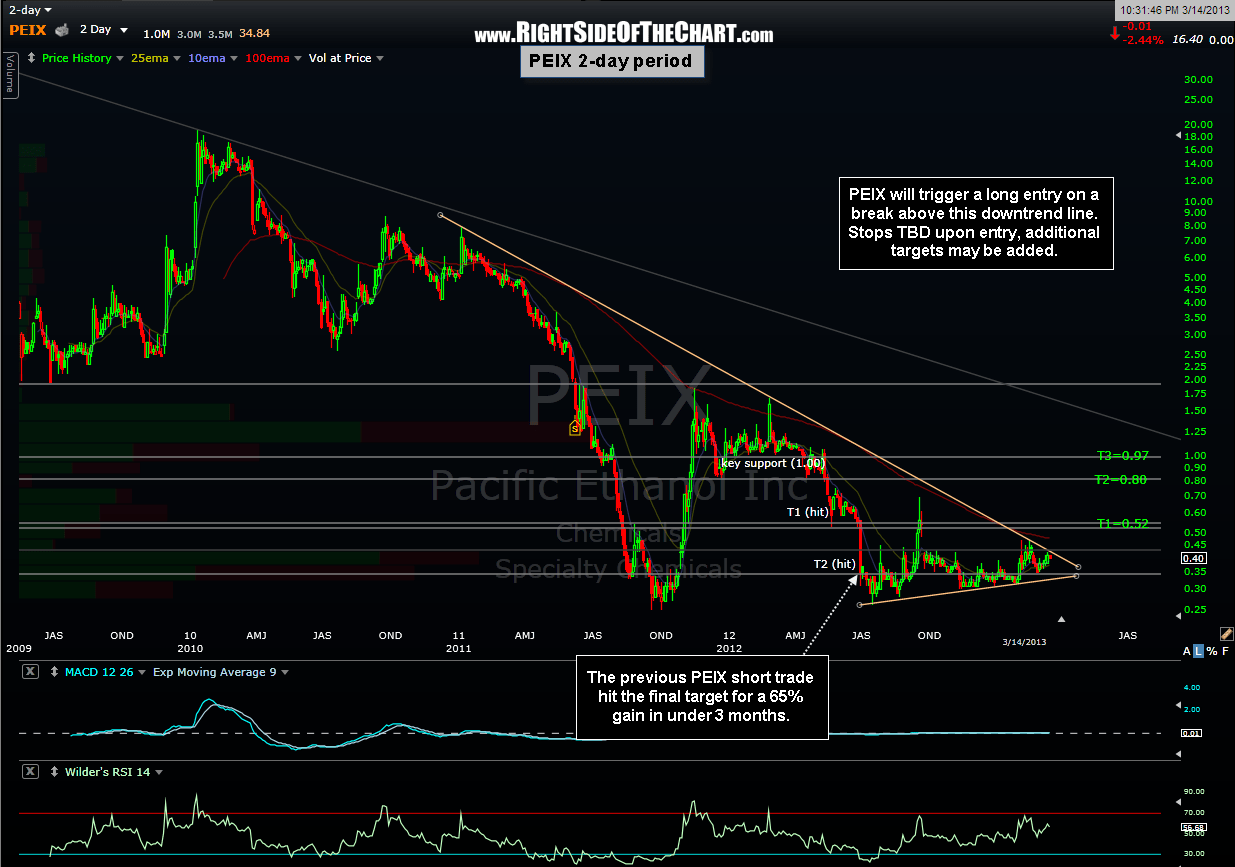The width and height of the screenshot is (1235, 867).
Task: Click the 'key support (1.00)' label
Action: coord(772,463)
